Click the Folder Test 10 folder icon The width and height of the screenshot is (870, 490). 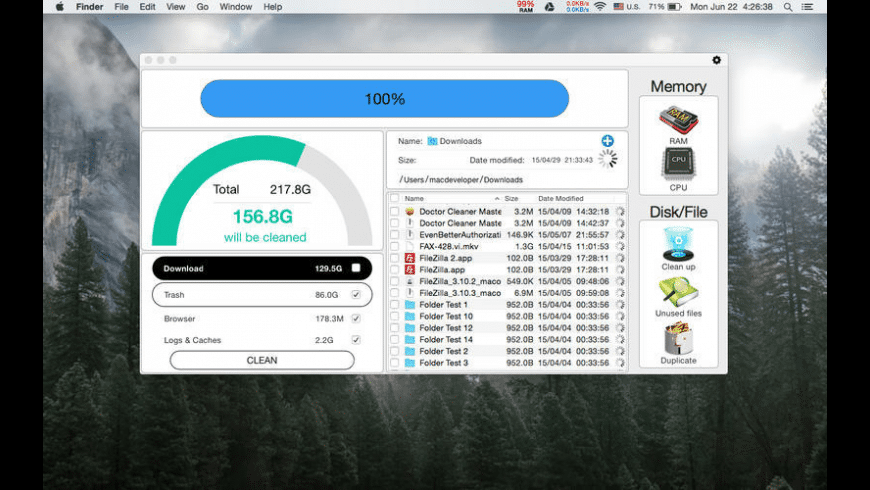tap(409, 316)
